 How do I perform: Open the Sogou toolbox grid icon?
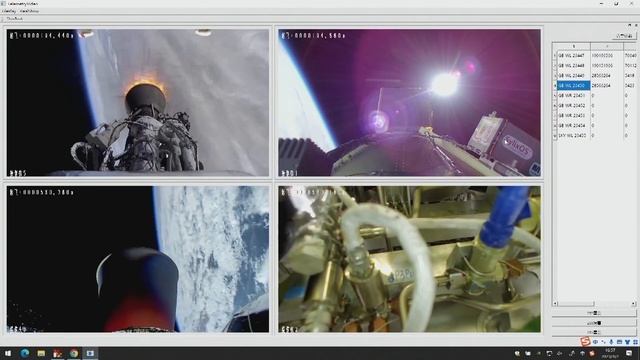636,342
